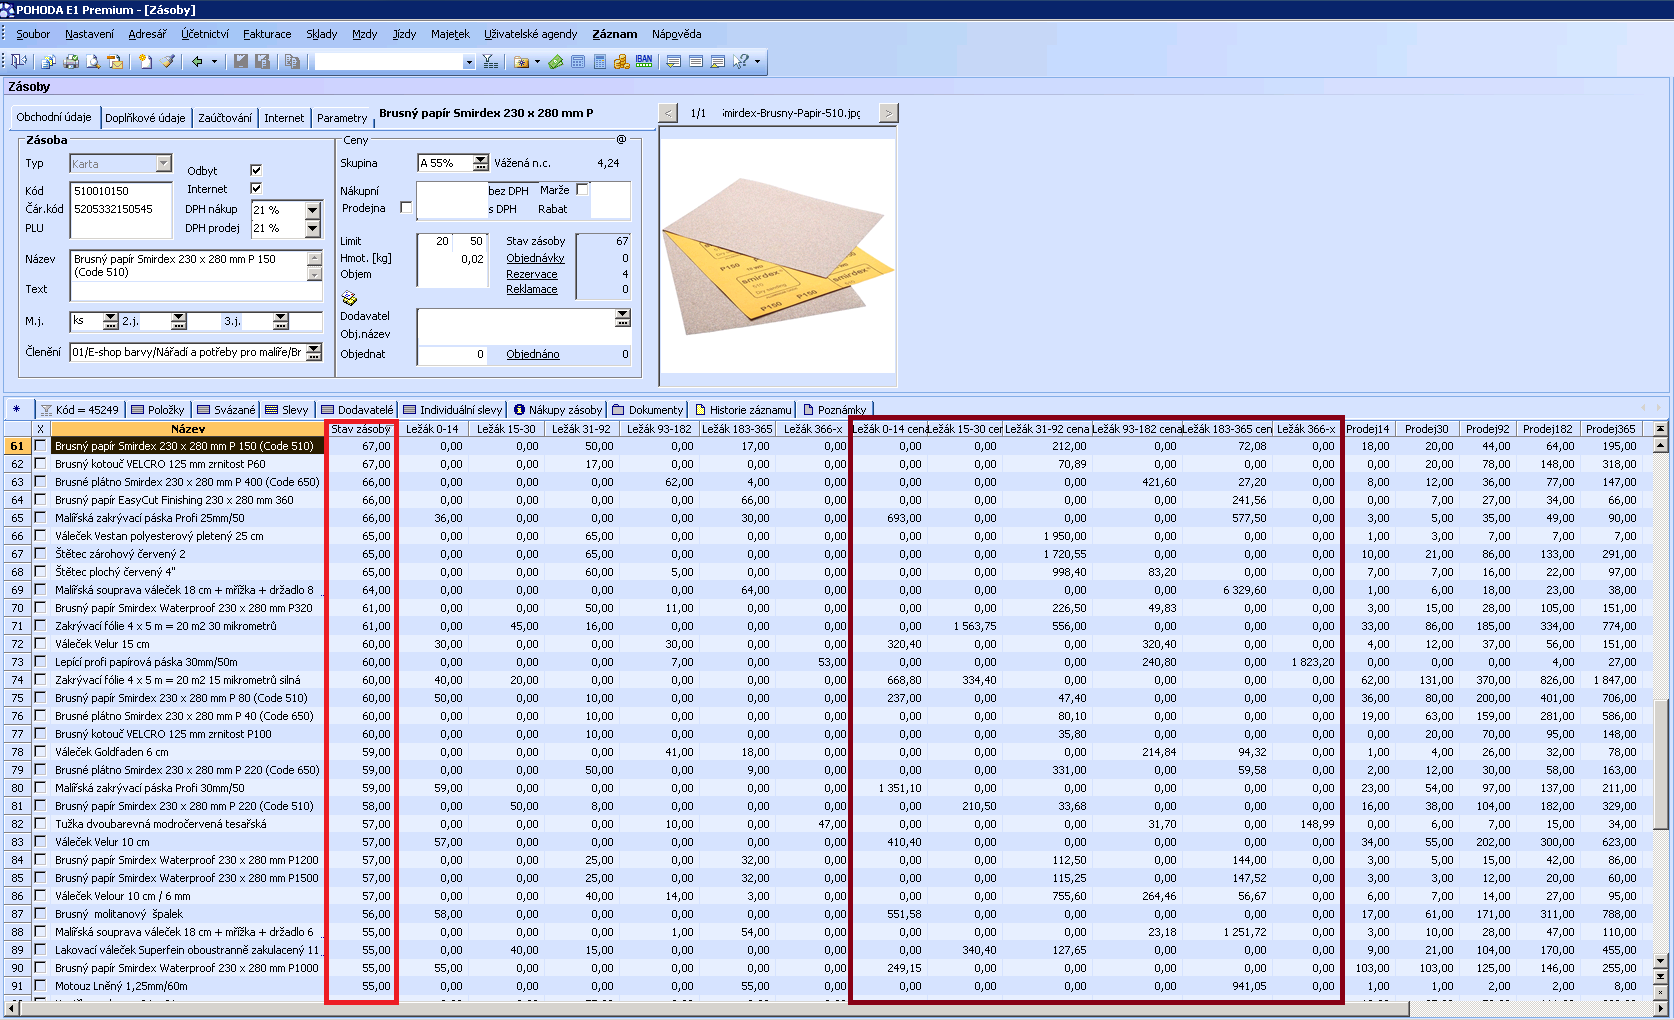The height and width of the screenshot is (1020, 1674).
Task: Click the question mark help cursor icon
Action: [741, 61]
